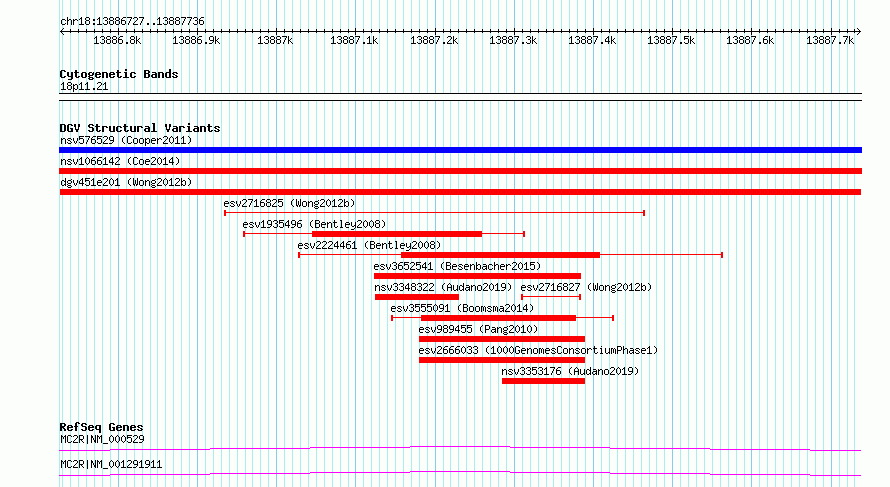The width and height of the screenshot is (890, 487).
Task: Click the RefSeq Genes track title
Action: (101, 427)
